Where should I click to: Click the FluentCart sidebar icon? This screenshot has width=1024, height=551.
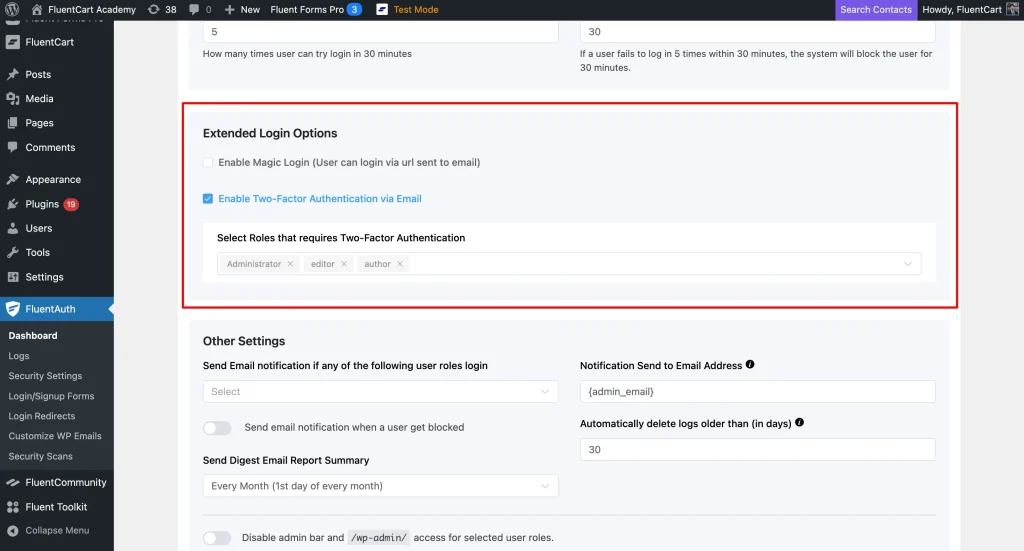click(x=12, y=42)
